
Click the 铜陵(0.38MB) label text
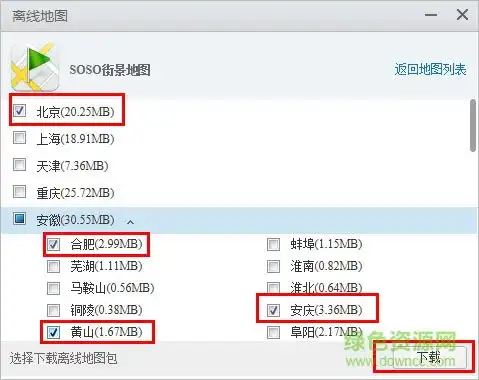coord(106,310)
